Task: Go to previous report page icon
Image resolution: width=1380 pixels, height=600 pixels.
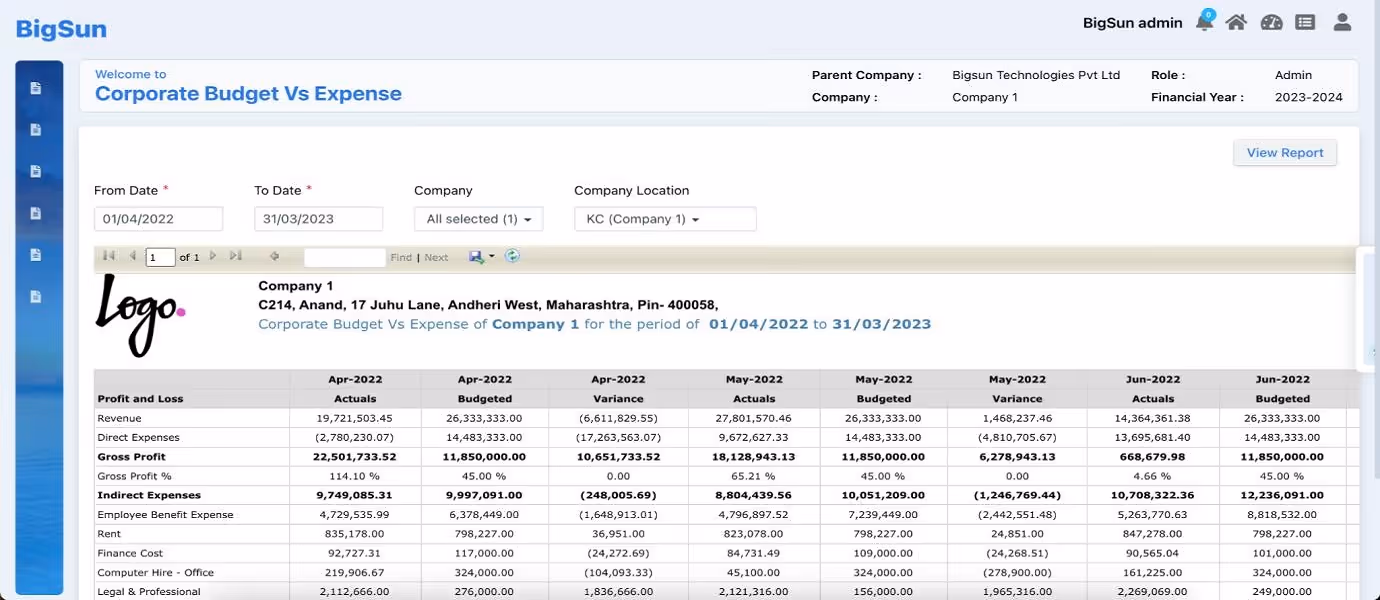Action: point(132,256)
